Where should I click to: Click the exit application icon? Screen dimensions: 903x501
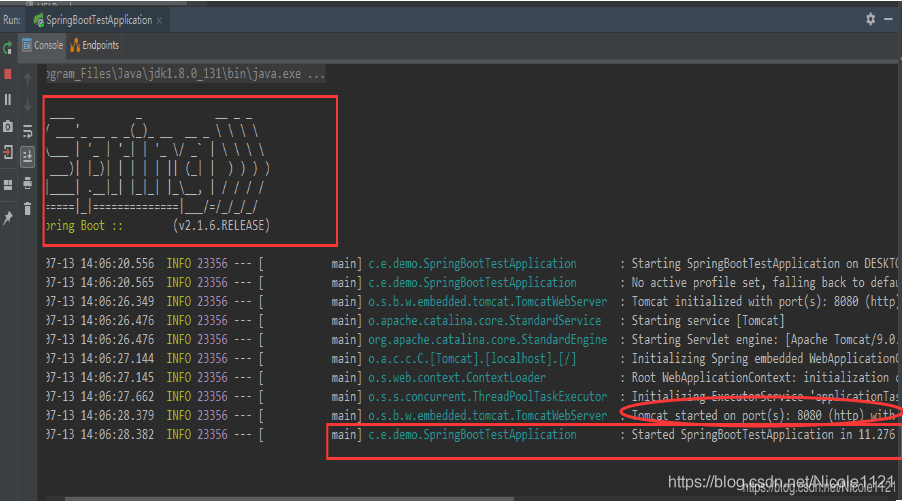point(7,152)
